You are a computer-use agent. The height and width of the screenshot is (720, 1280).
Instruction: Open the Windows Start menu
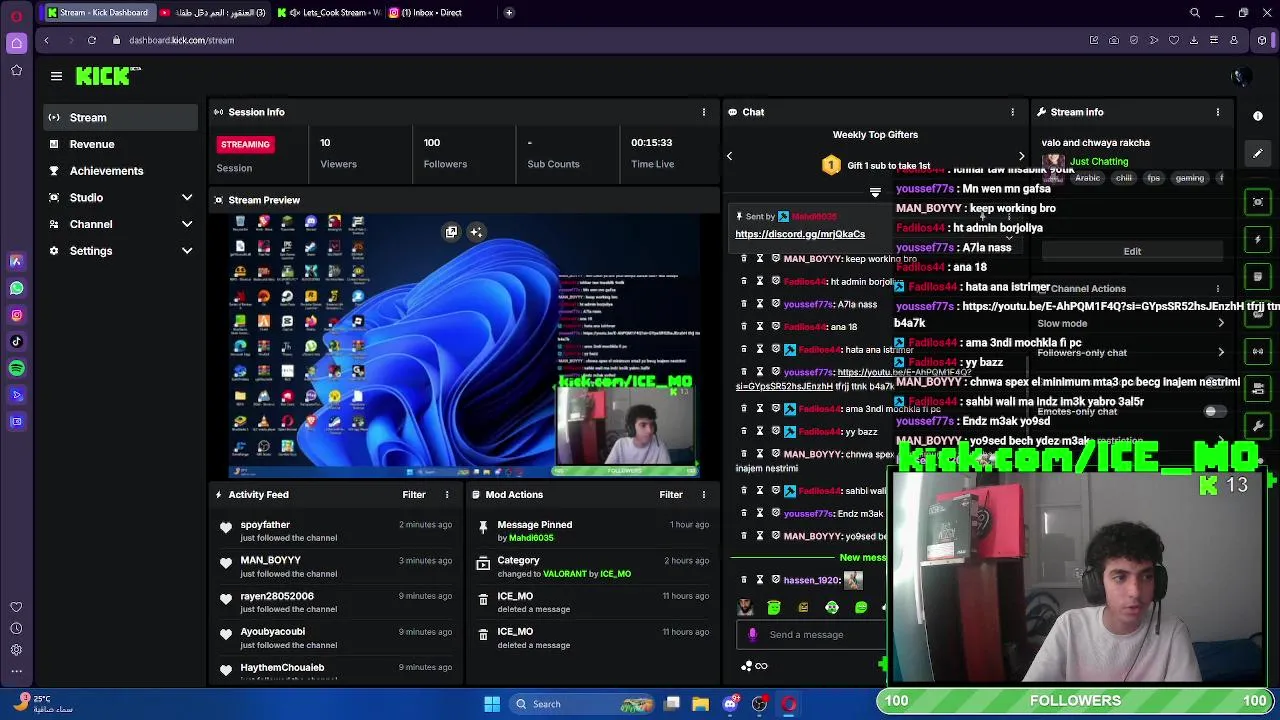492,704
